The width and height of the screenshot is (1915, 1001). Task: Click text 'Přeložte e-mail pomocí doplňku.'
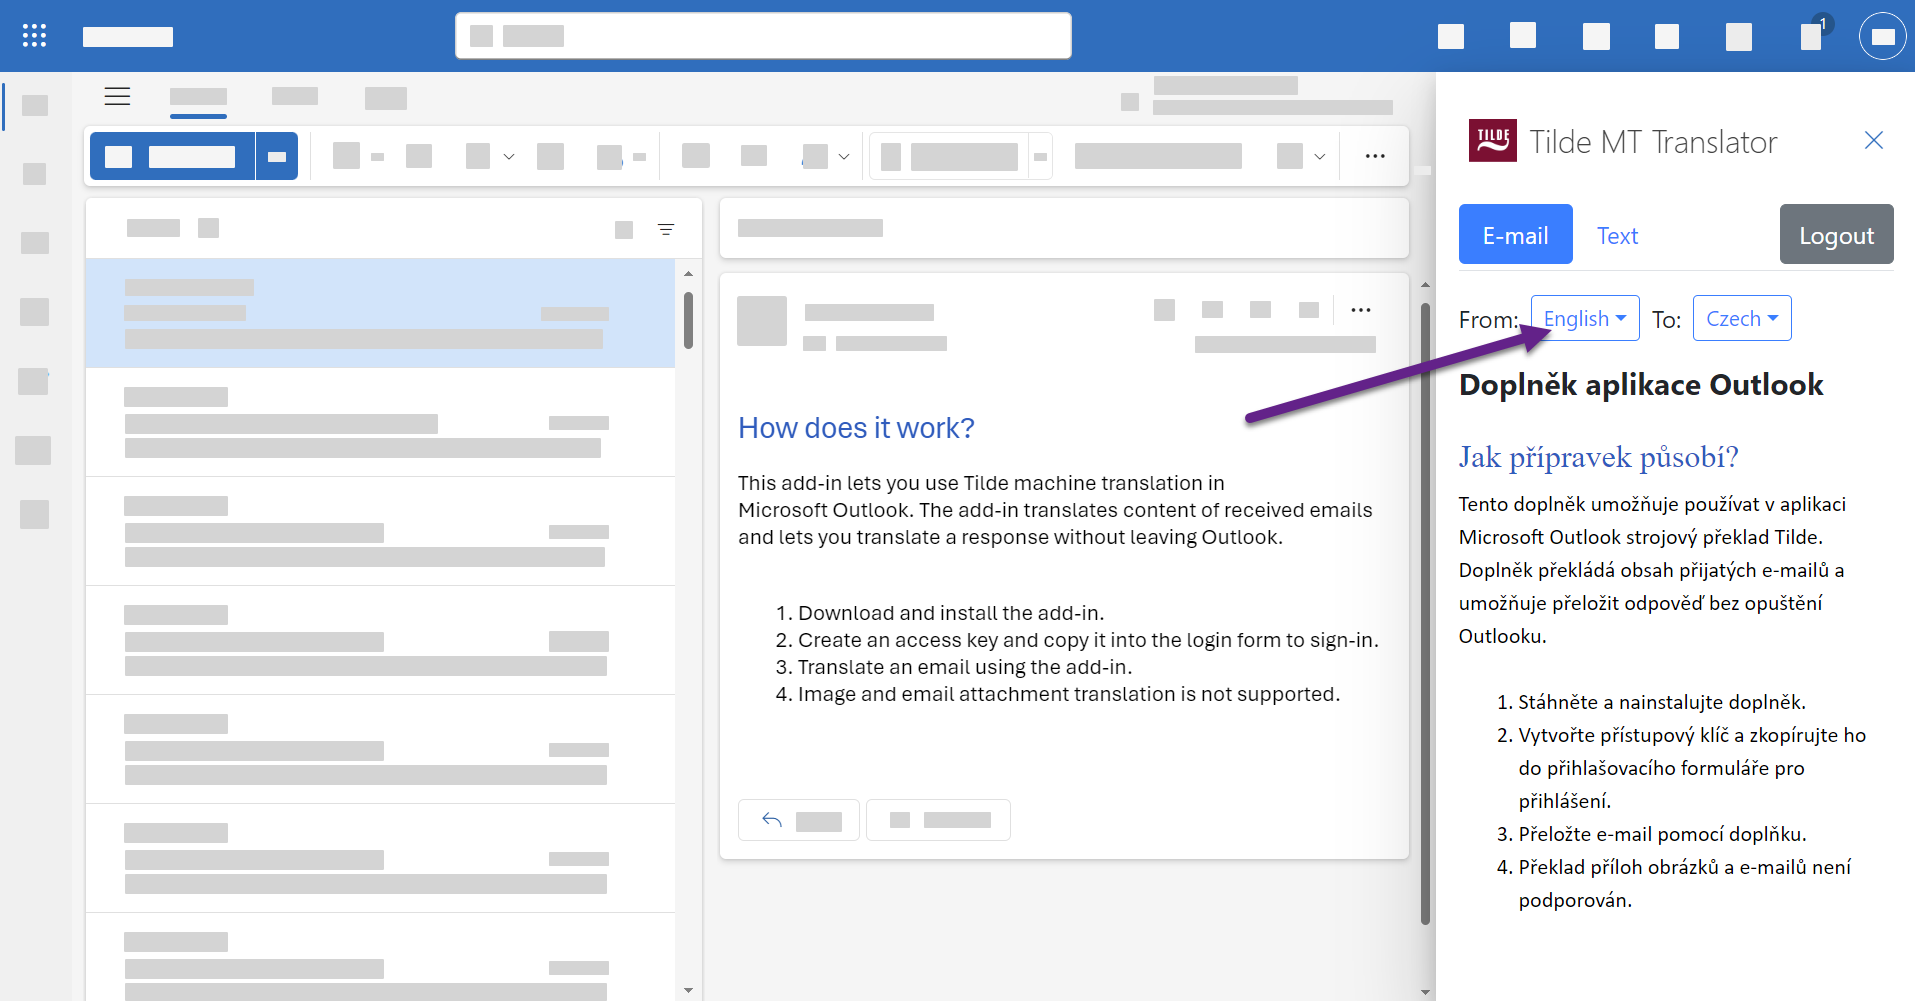1662,834
